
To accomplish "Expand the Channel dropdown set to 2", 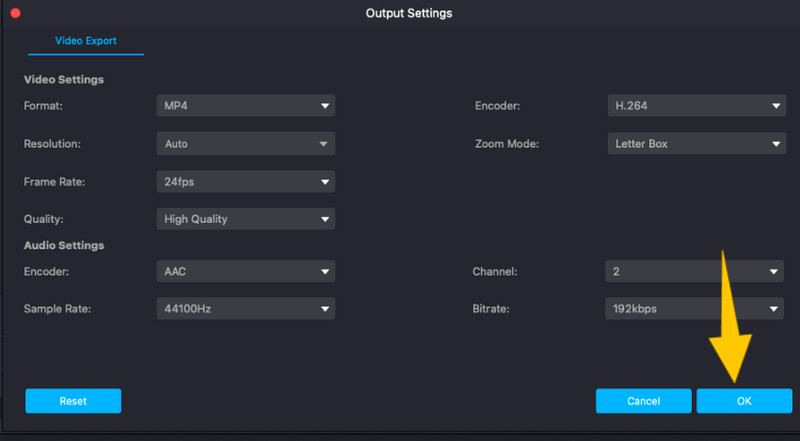I will 694,271.
